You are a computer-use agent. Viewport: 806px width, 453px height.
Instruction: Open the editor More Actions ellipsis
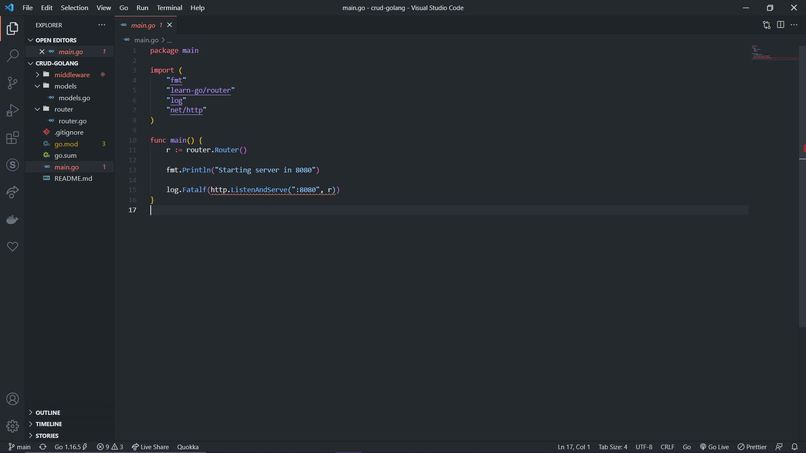tap(794, 25)
